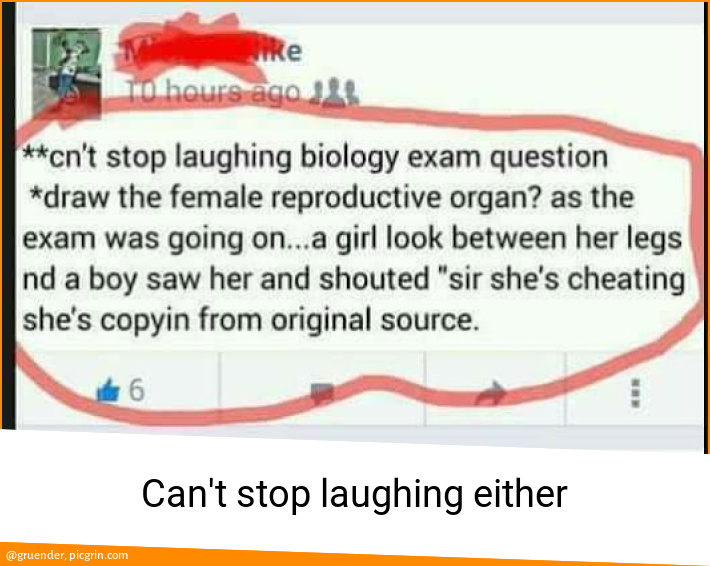Like the post with the thumbs-up icon
This screenshot has width=710, height=566.
click(109, 390)
